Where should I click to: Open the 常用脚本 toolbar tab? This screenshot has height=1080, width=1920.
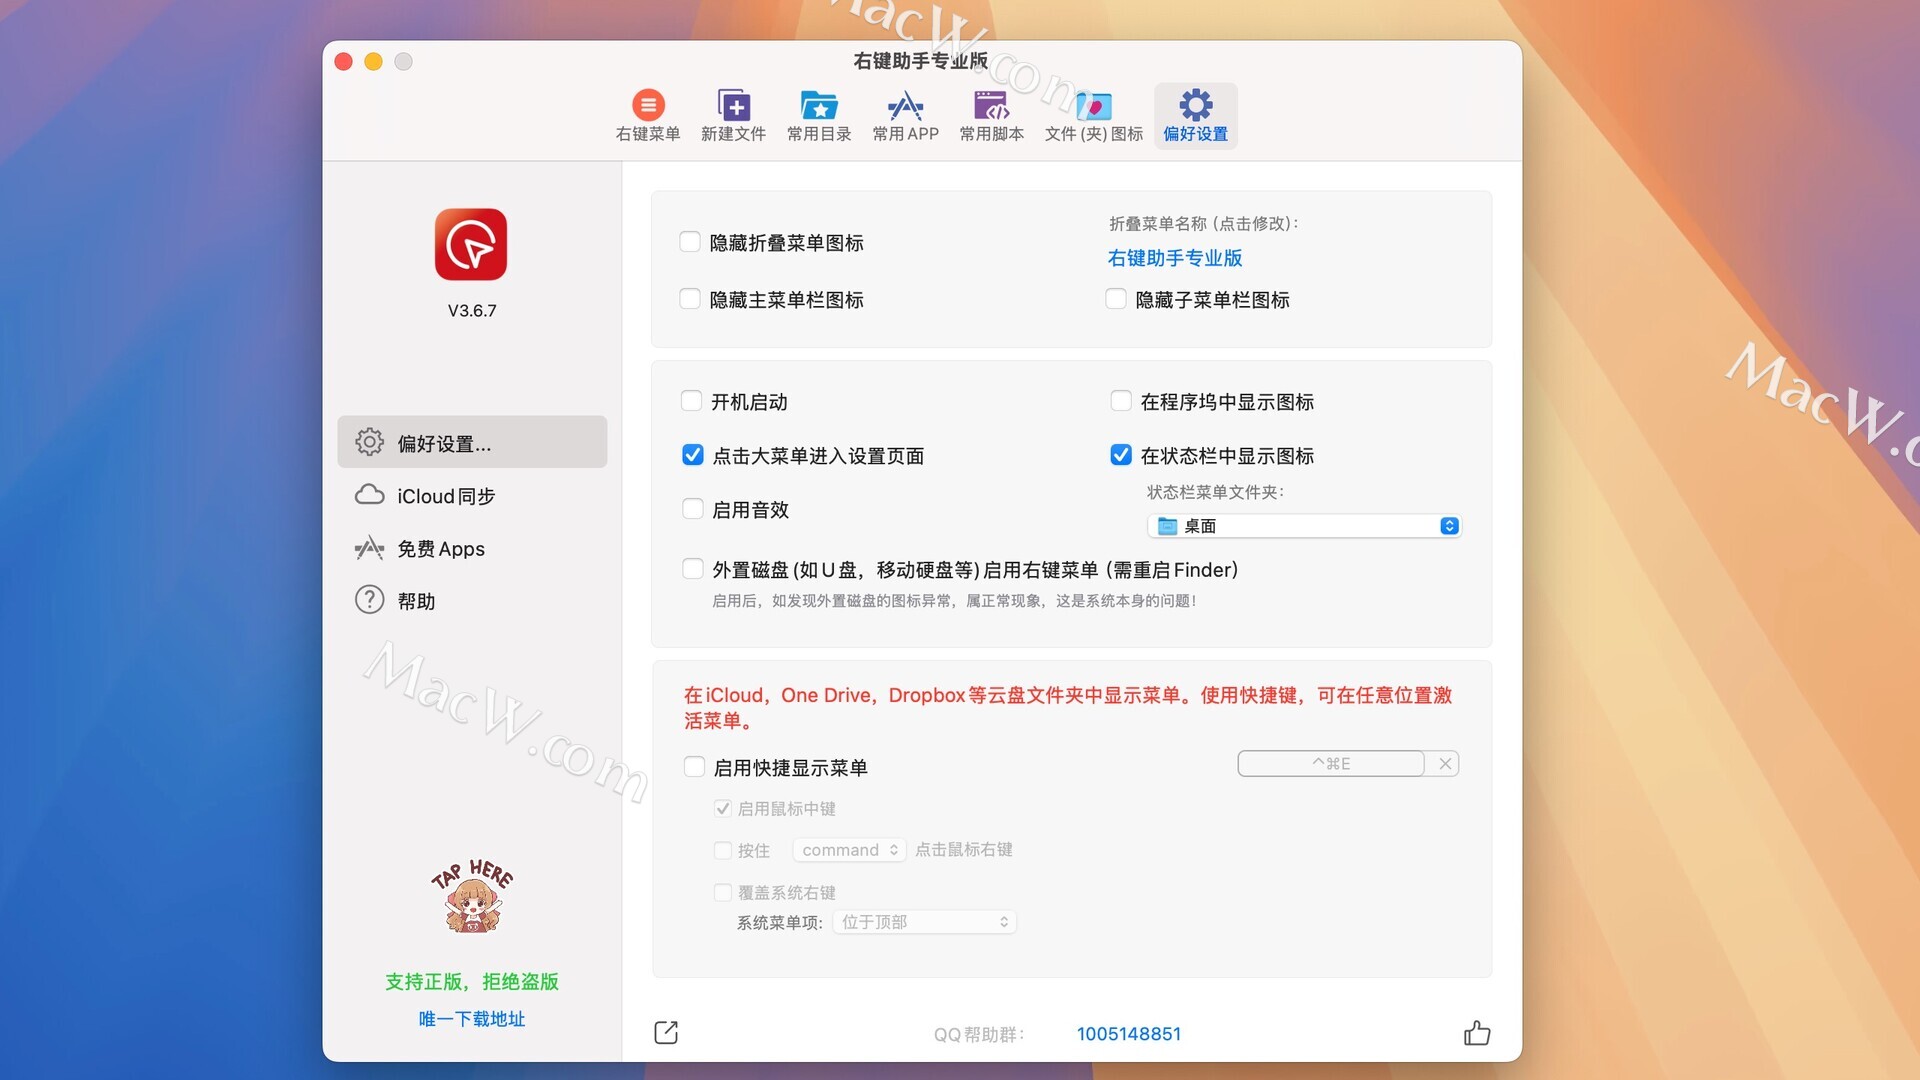[991, 116]
